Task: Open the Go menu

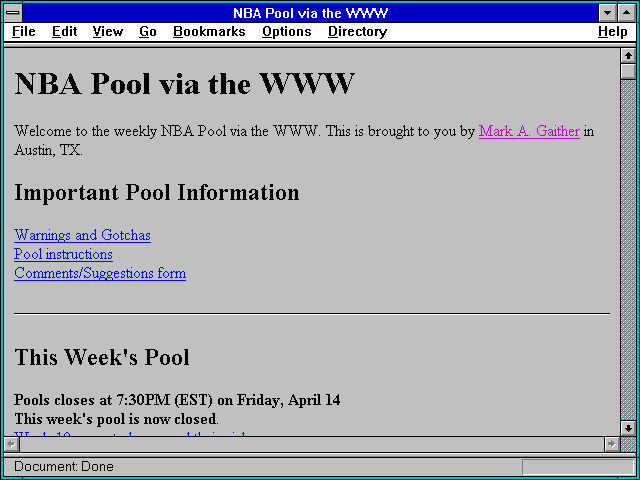Action: [147, 32]
